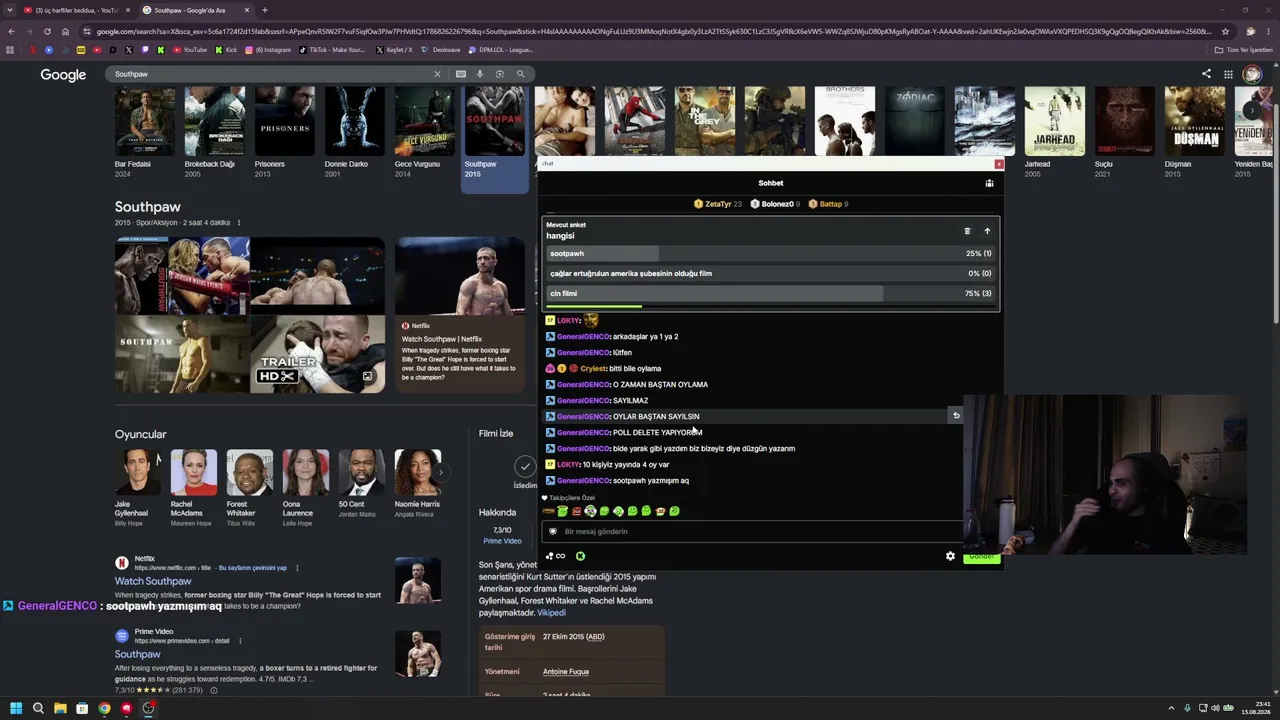Start Google voice search microphone
1280x720 pixels.
click(480, 74)
